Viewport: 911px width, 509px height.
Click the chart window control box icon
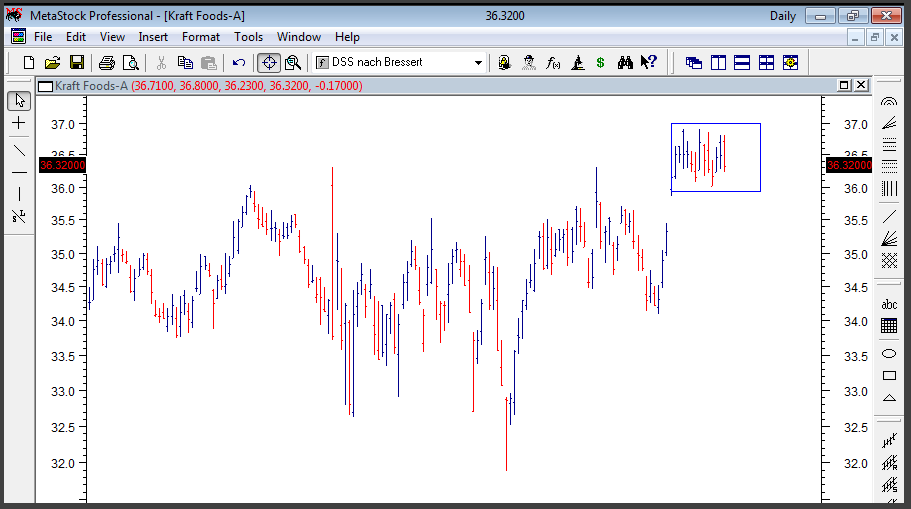coord(45,87)
